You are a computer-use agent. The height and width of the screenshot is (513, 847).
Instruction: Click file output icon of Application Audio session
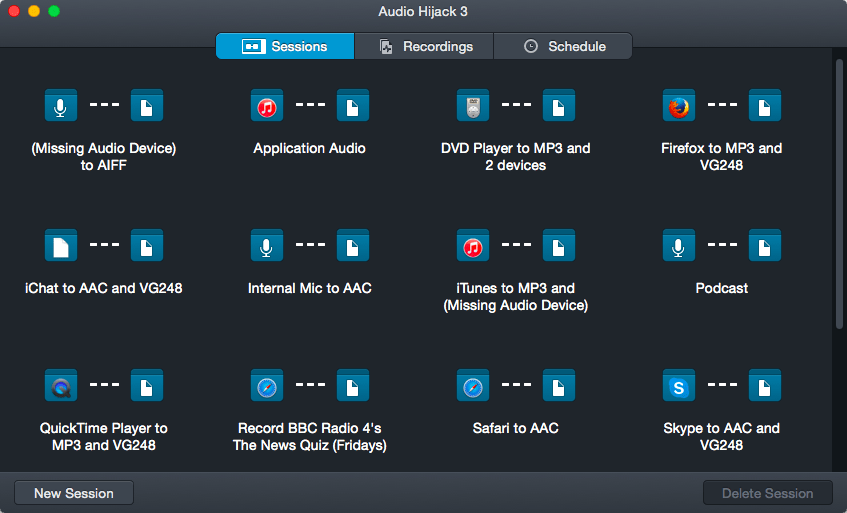[353, 106]
